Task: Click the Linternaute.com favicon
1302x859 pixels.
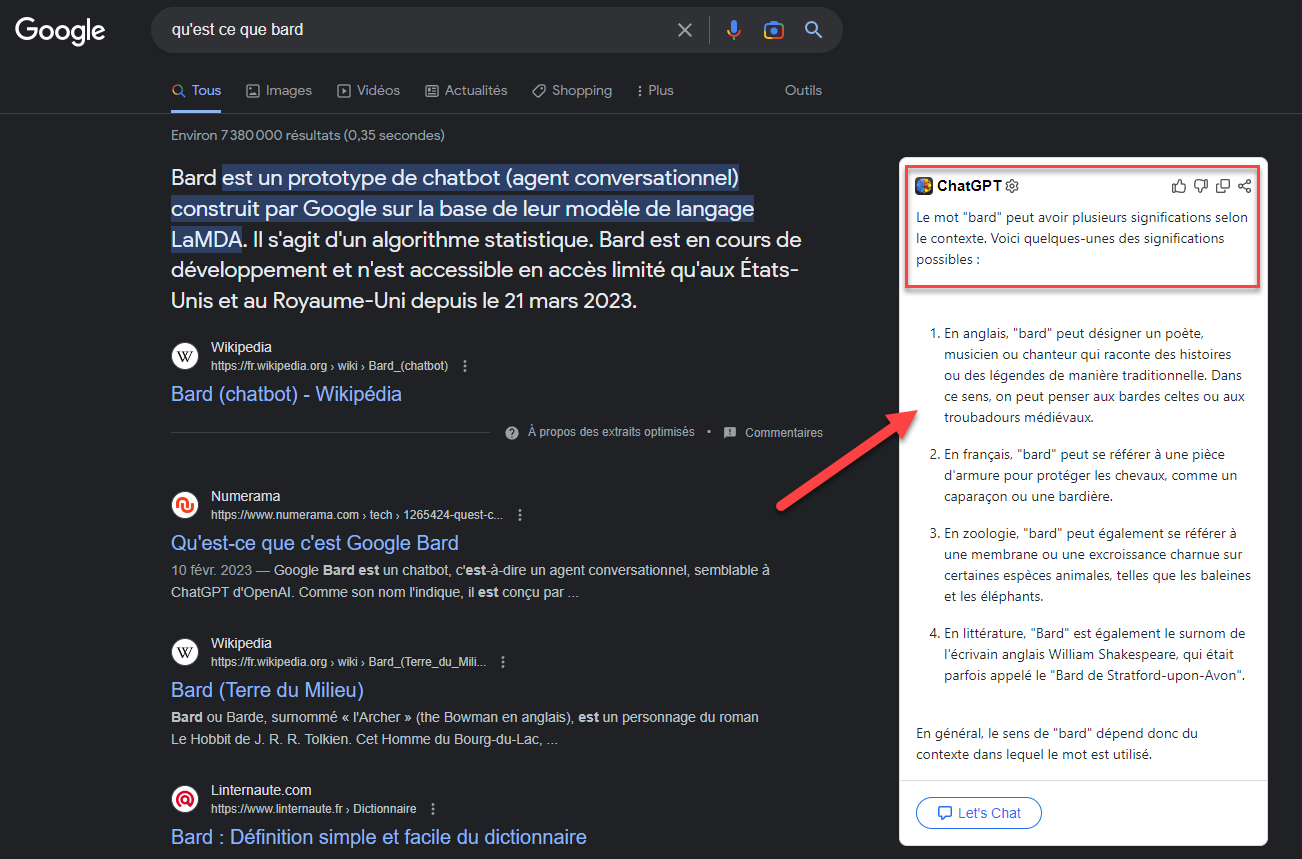Action: pos(185,799)
